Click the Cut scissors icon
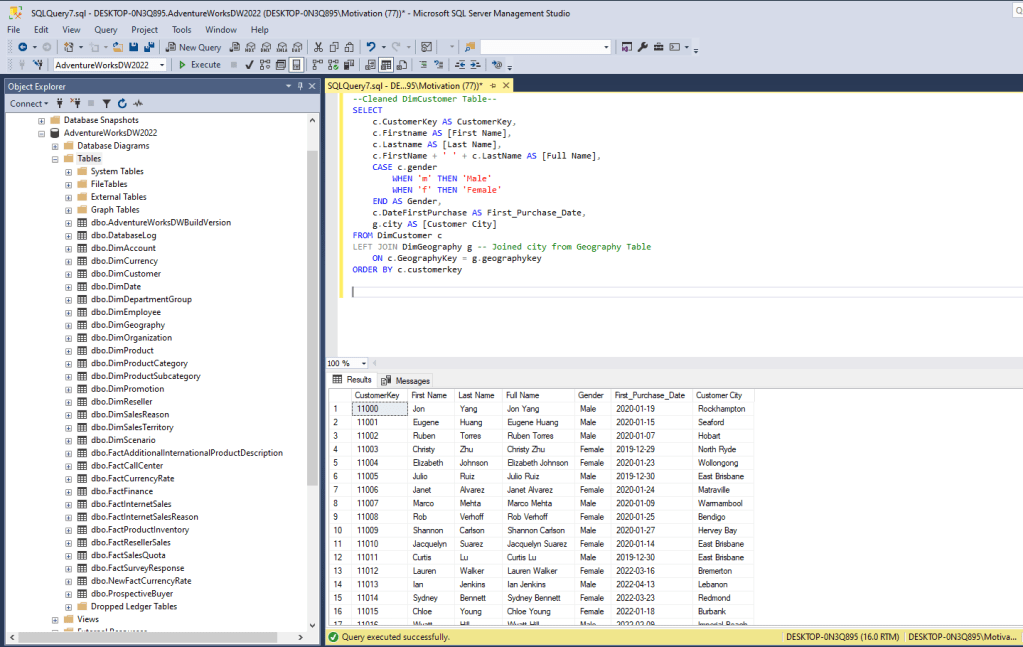Screen dimensions: 1023x647 click(318, 47)
